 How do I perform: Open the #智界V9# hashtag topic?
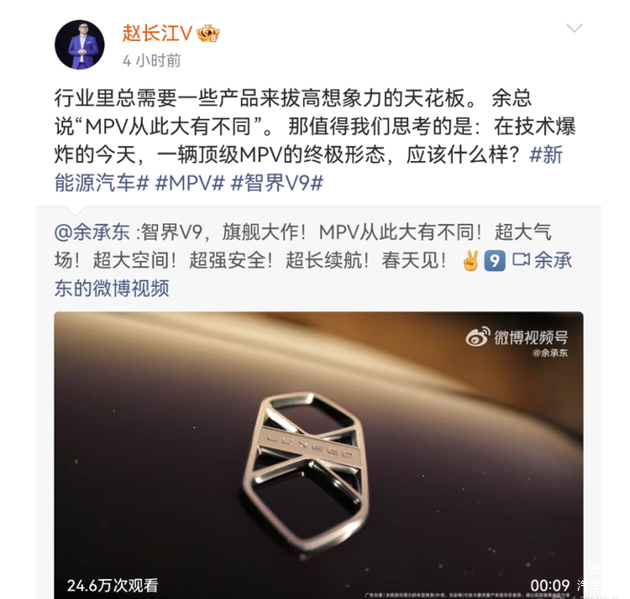tap(277, 183)
